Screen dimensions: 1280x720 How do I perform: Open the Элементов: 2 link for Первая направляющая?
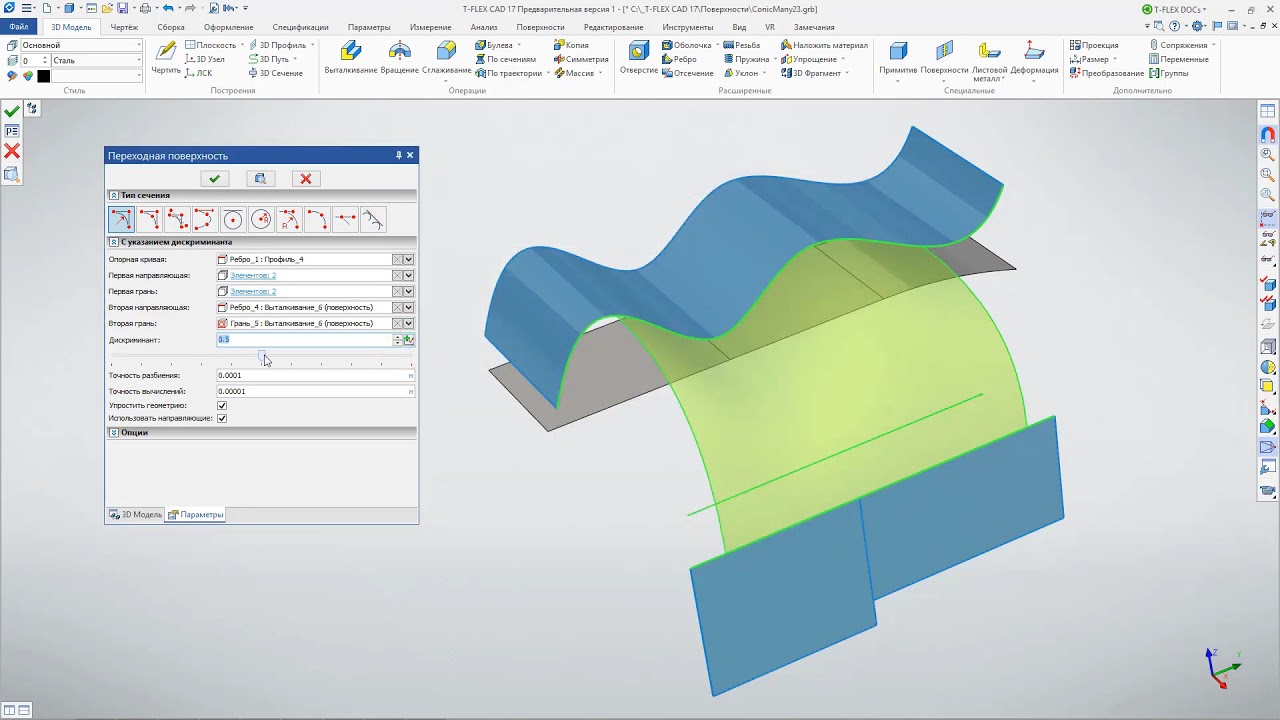pyautogui.click(x=253, y=275)
